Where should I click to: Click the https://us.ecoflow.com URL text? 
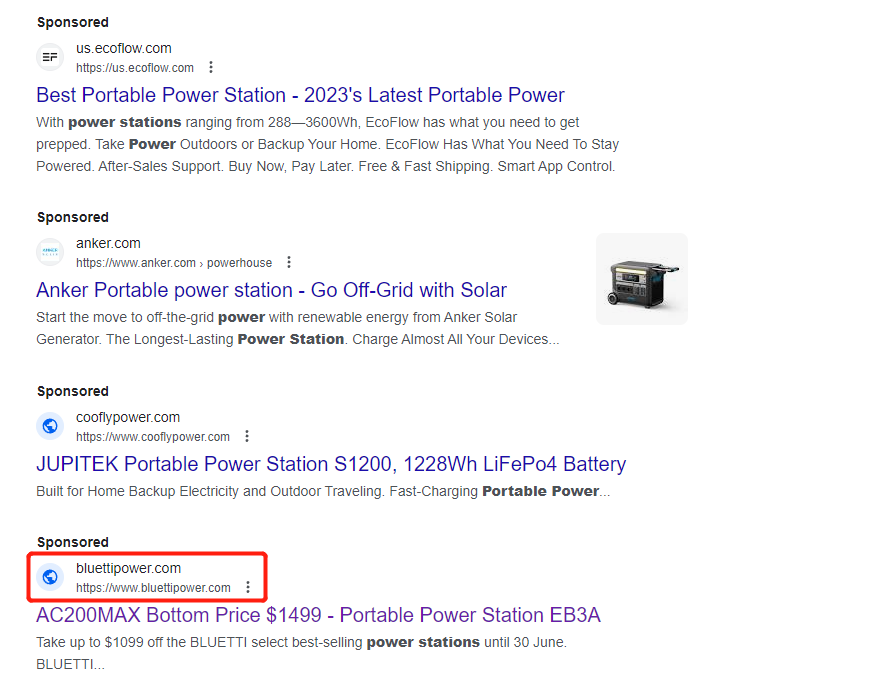click(135, 68)
